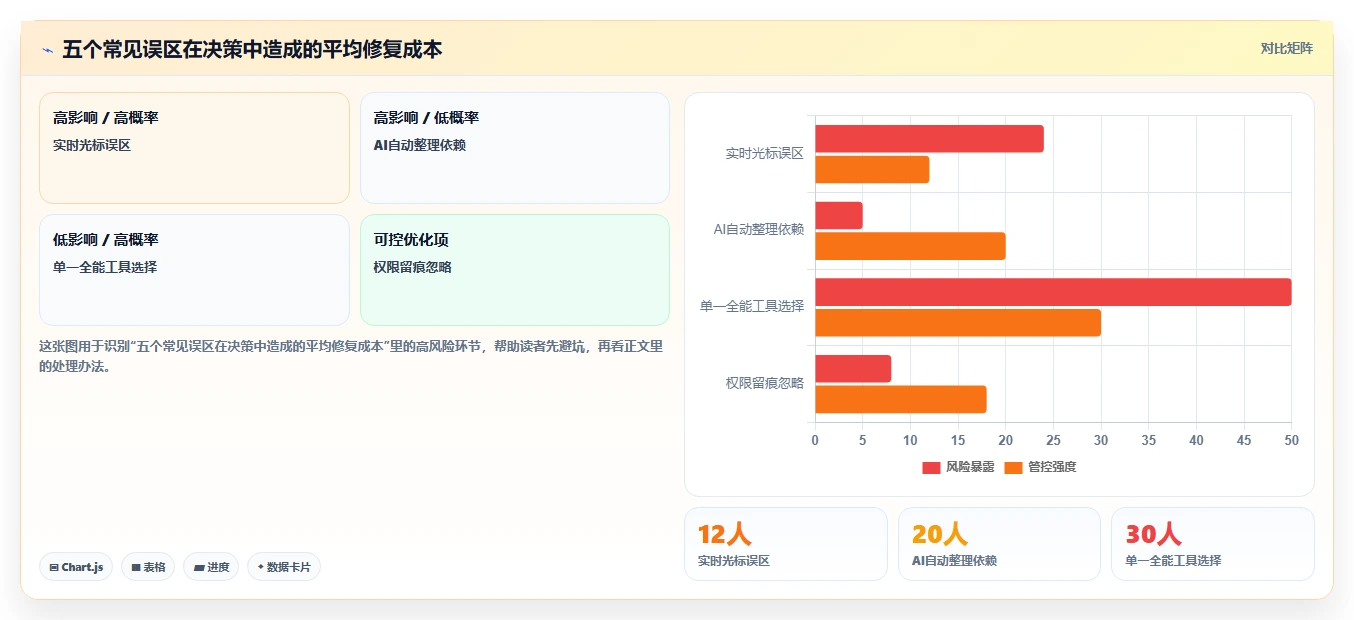Click orange bar for 单一全能工具选择
The image size is (1354, 620).
pos(958,323)
